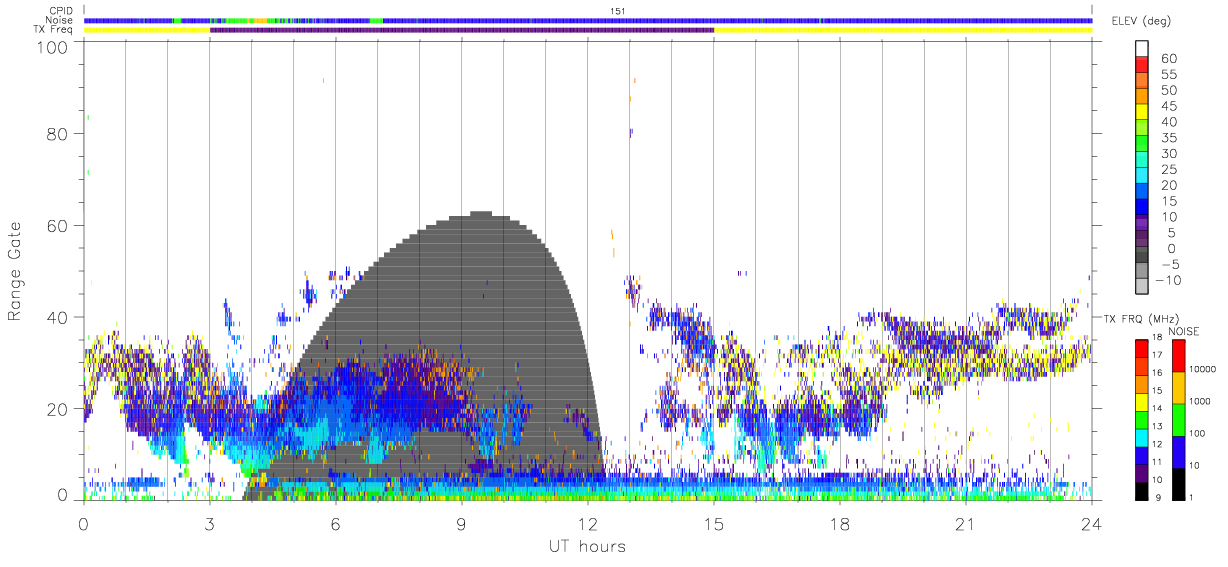Click the Range Gate axis title
The width and height of the screenshot is (1228, 567).
pyautogui.click(x=16, y=273)
